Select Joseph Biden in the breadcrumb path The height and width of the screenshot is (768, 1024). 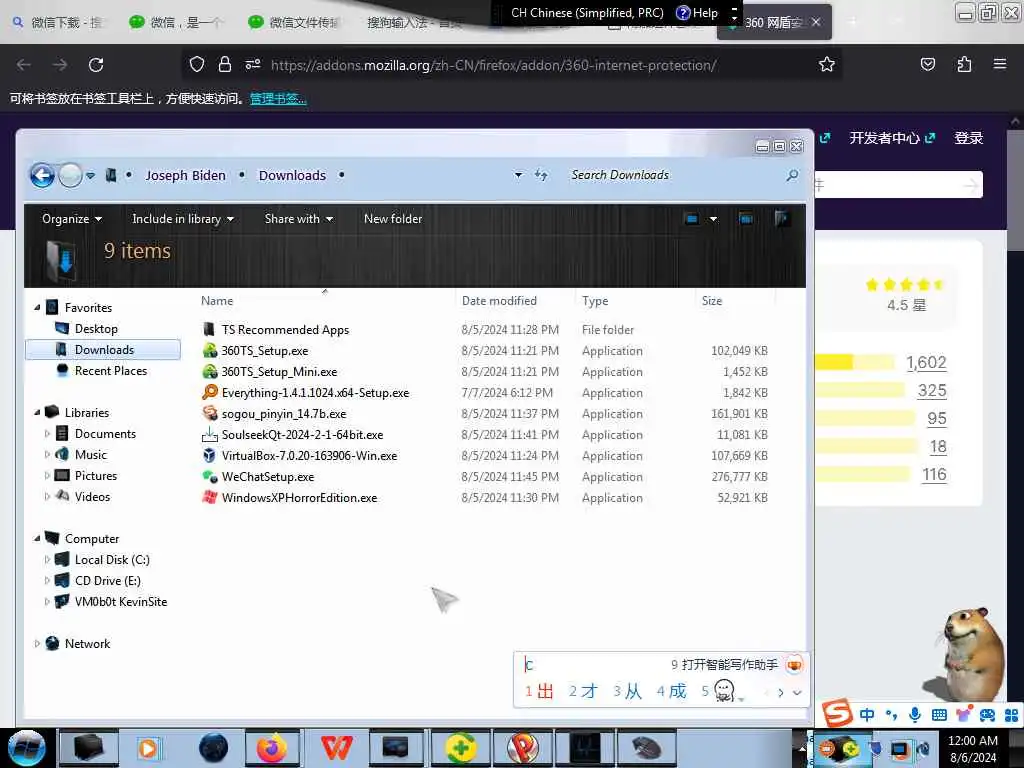[185, 176]
